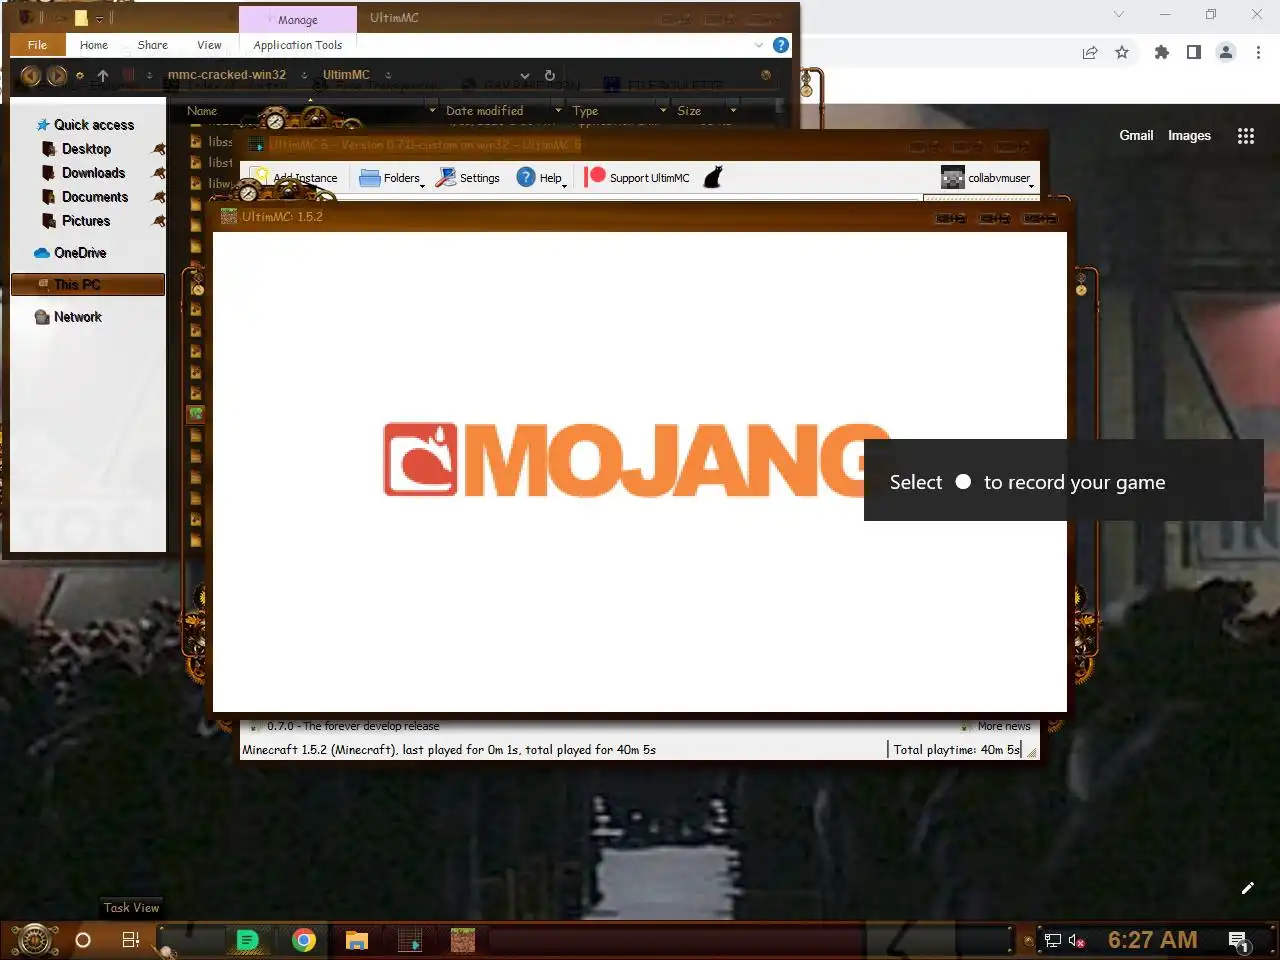This screenshot has height=960, width=1280.
Task: Switch to File Explorer on the taskbar
Action: tap(357, 940)
